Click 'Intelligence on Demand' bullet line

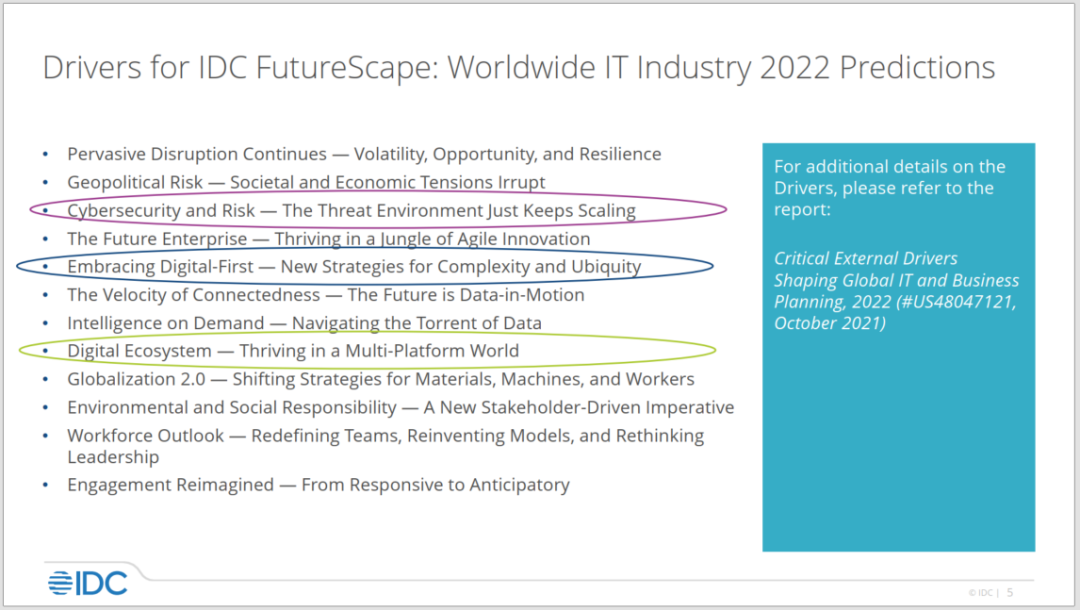[x=304, y=323]
